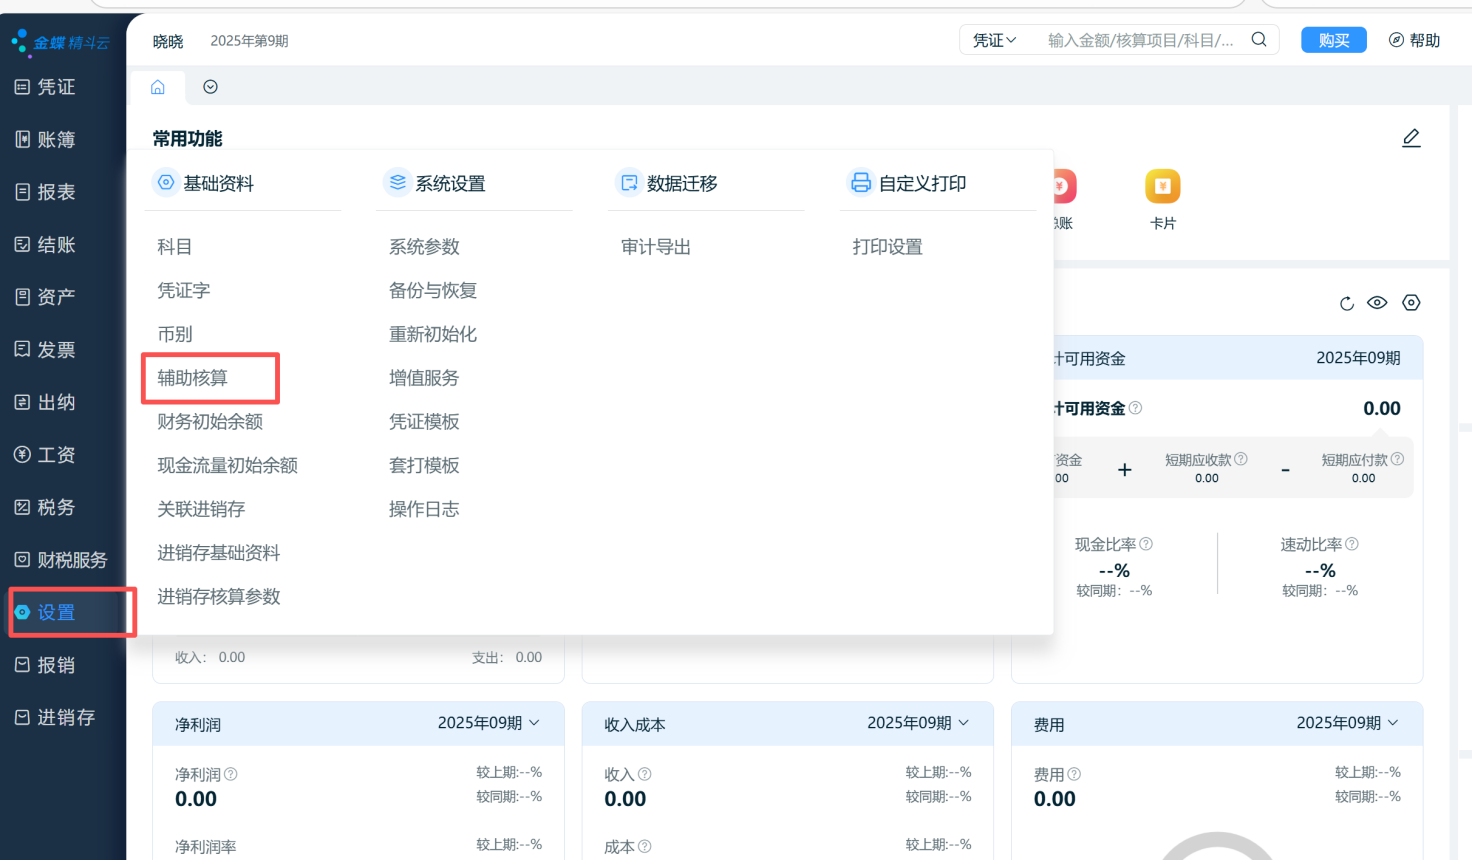The height and width of the screenshot is (860, 1472).
Task: Open dashboard settings hexagon icon
Action: click(1411, 303)
